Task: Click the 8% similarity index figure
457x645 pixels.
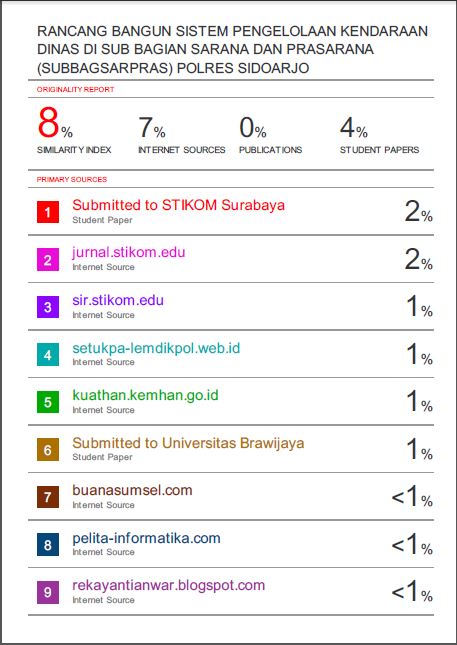Action: point(55,123)
